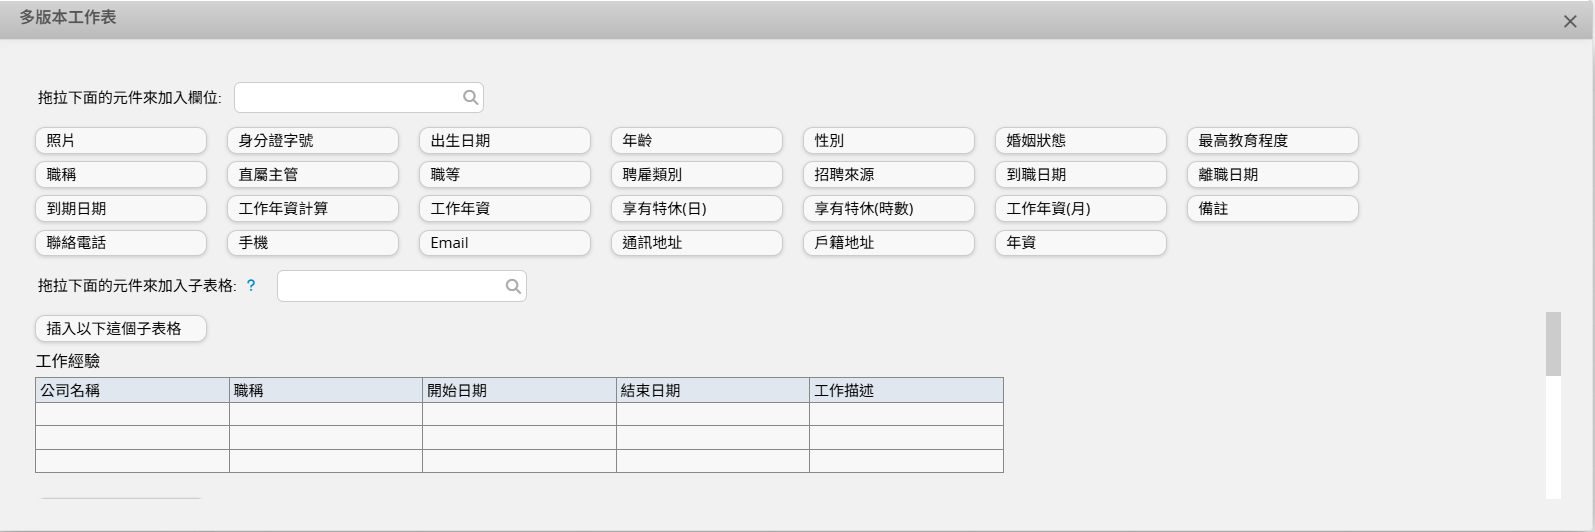Close the 多版本工作表 dialog
Screen dimensions: 1595x532
coord(1569,22)
